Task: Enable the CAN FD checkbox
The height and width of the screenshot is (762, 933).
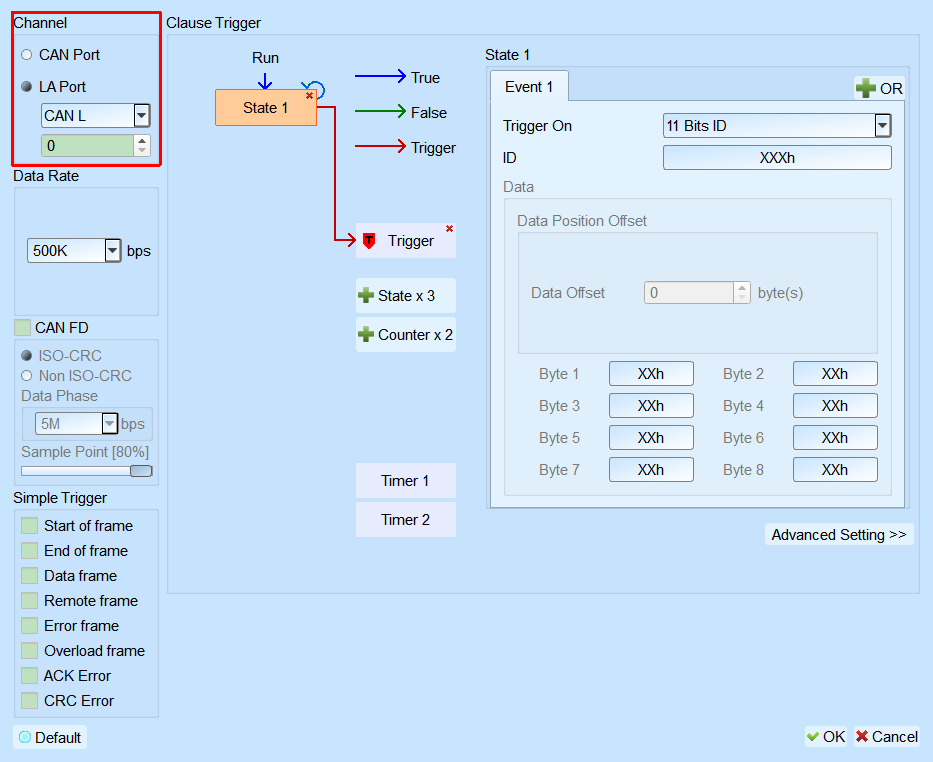Action: point(23,328)
